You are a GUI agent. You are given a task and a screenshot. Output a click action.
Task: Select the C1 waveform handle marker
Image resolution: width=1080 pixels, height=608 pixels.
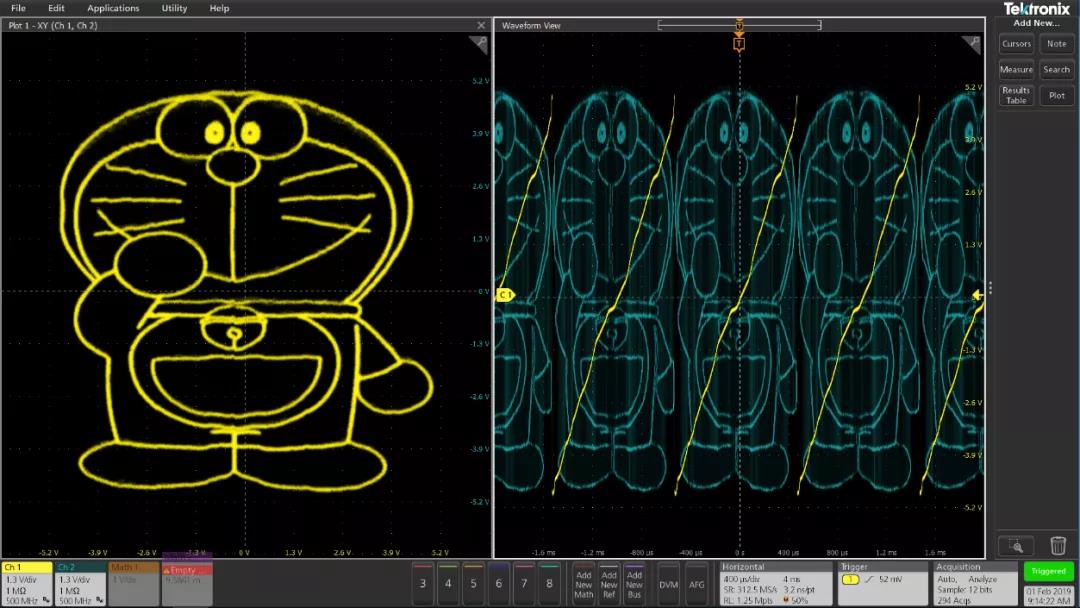point(505,295)
